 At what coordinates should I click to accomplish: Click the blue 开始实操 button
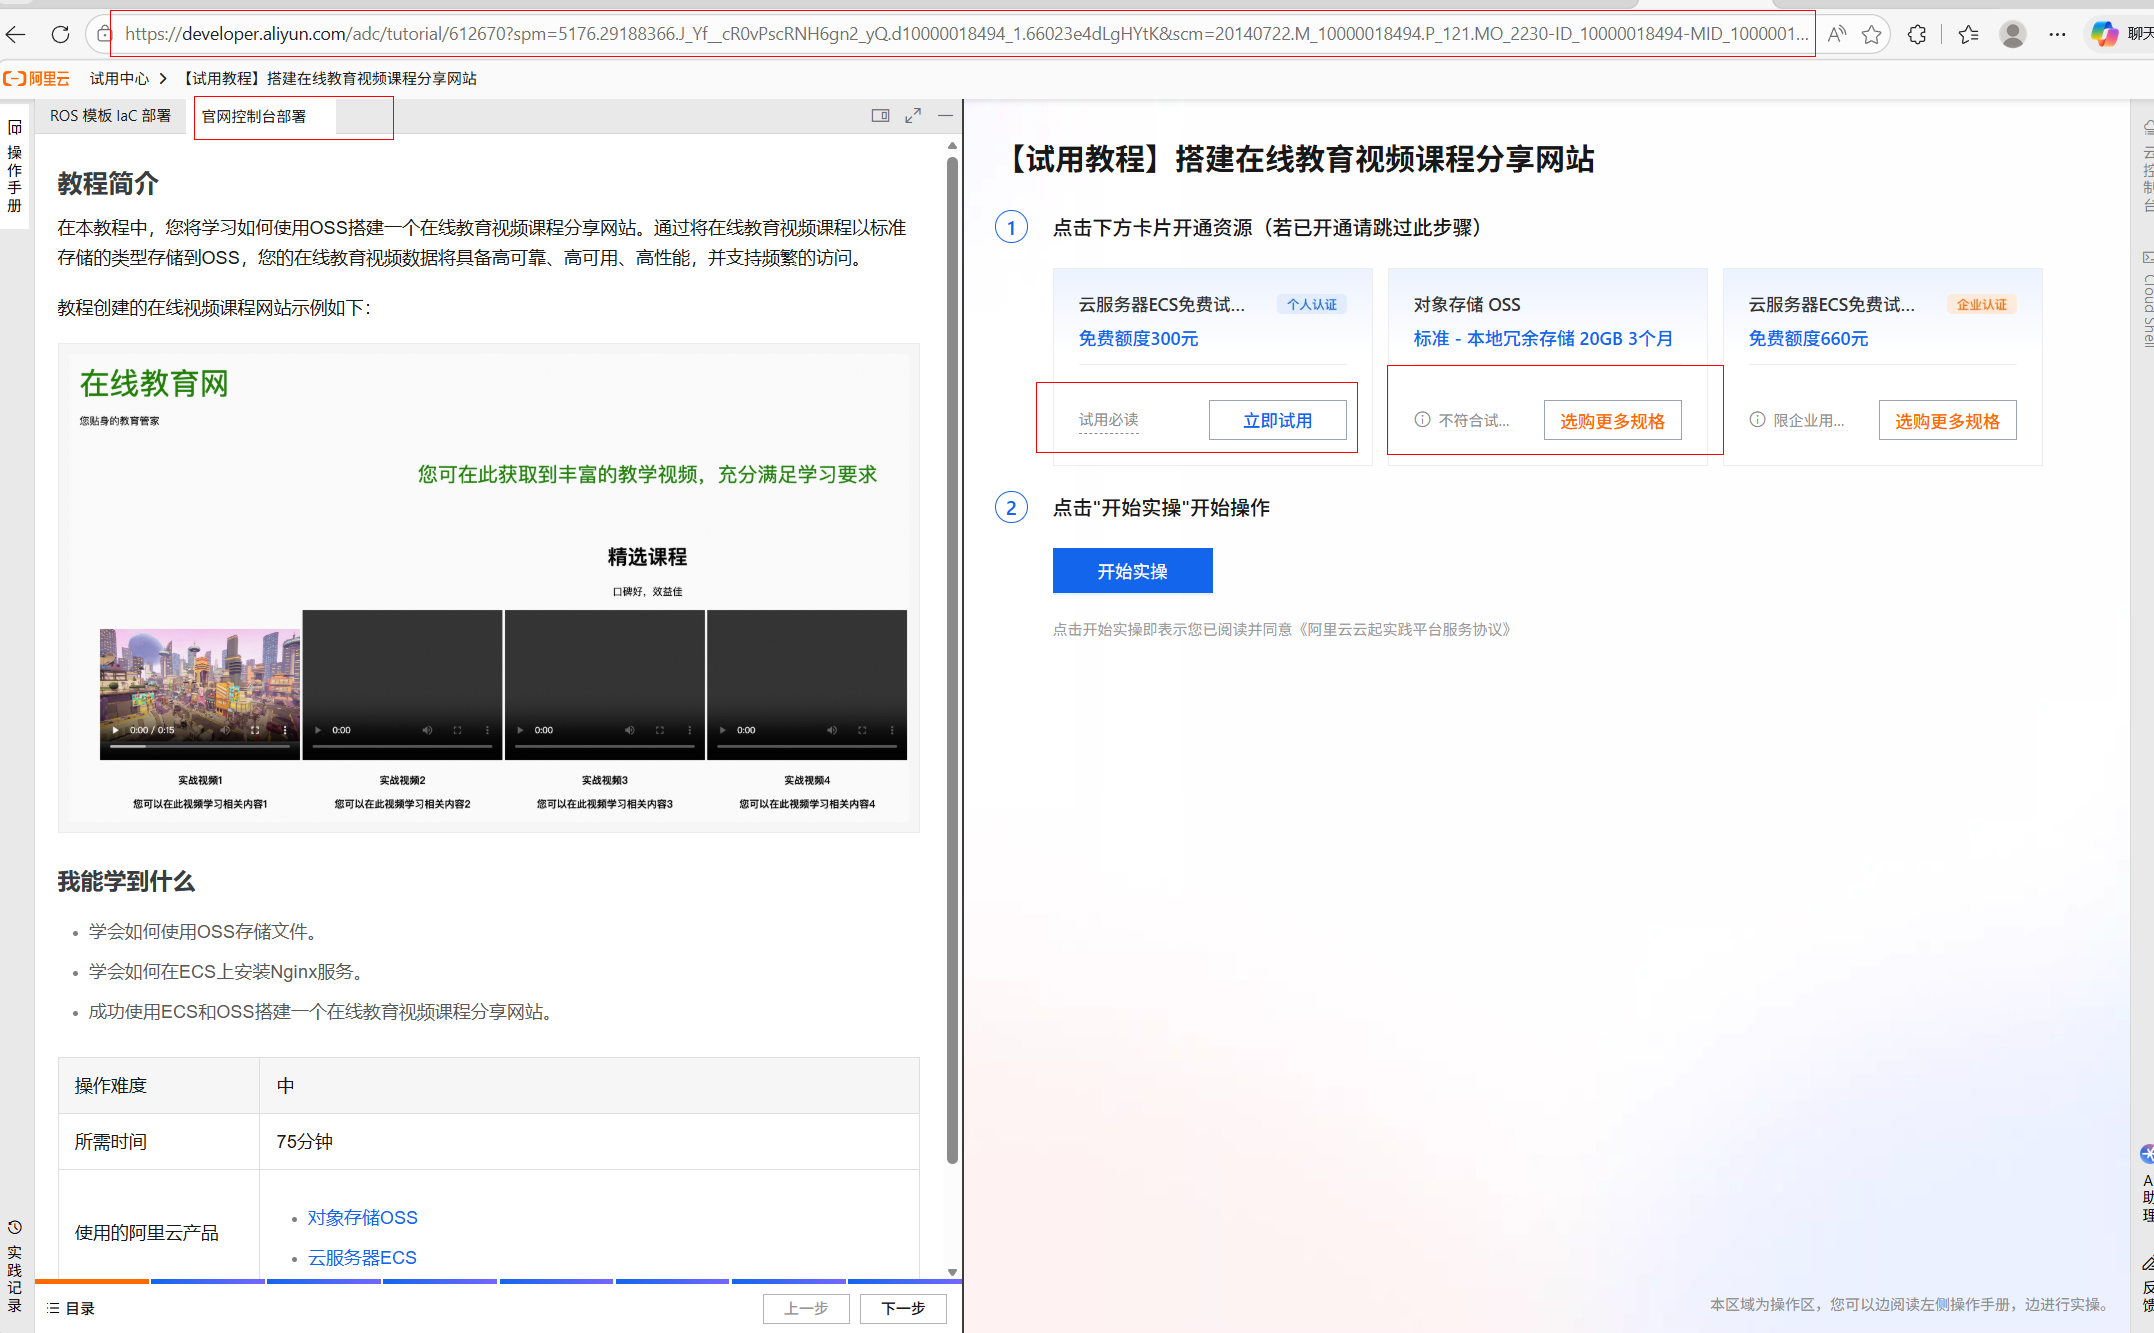pos(1131,570)
